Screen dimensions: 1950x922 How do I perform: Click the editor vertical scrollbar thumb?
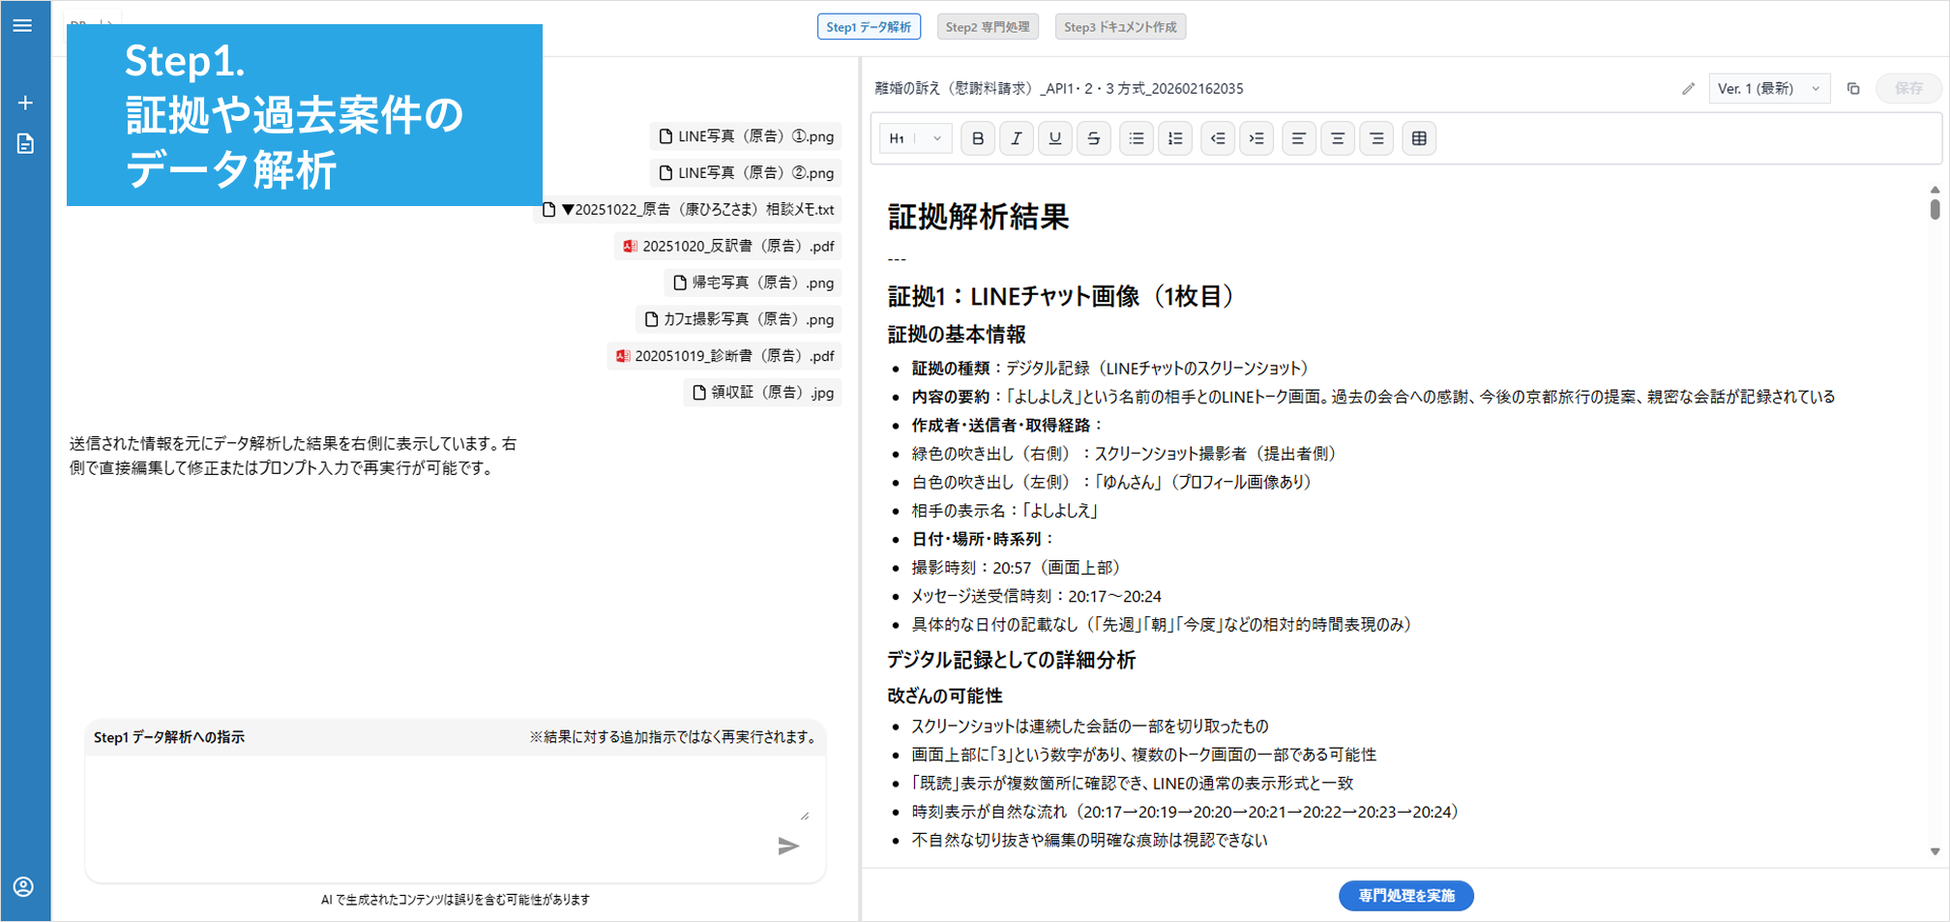point(1935,209)
